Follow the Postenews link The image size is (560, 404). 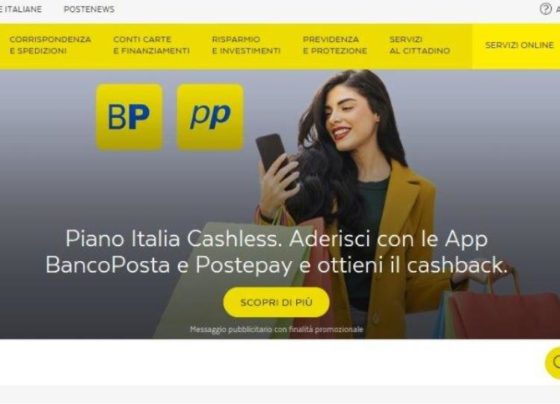[89, 9]
